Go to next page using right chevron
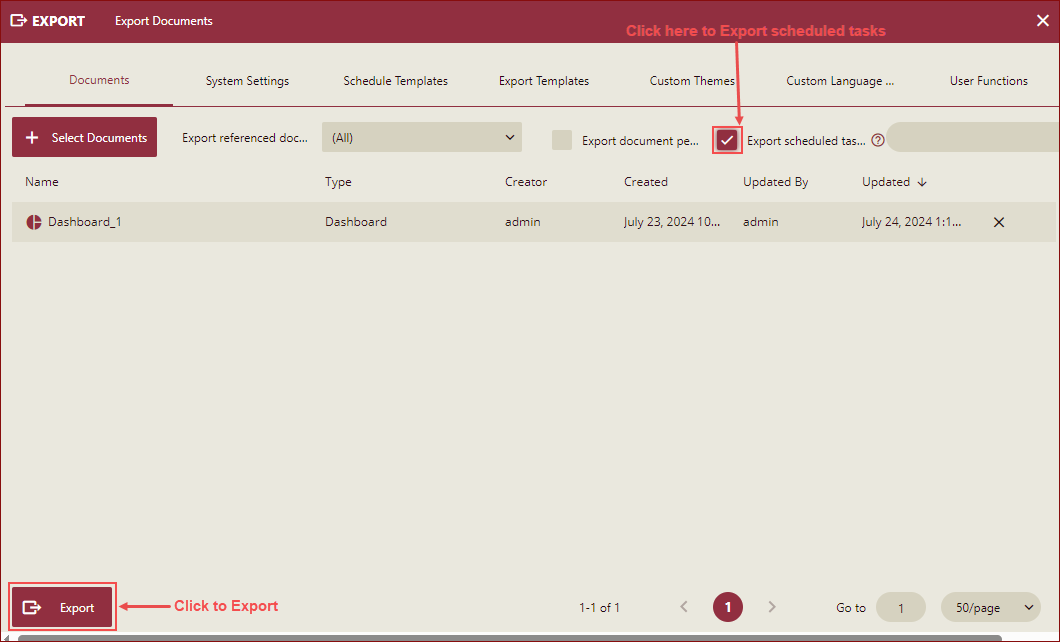Screen dimensions: 1060x642 (771, 607)
